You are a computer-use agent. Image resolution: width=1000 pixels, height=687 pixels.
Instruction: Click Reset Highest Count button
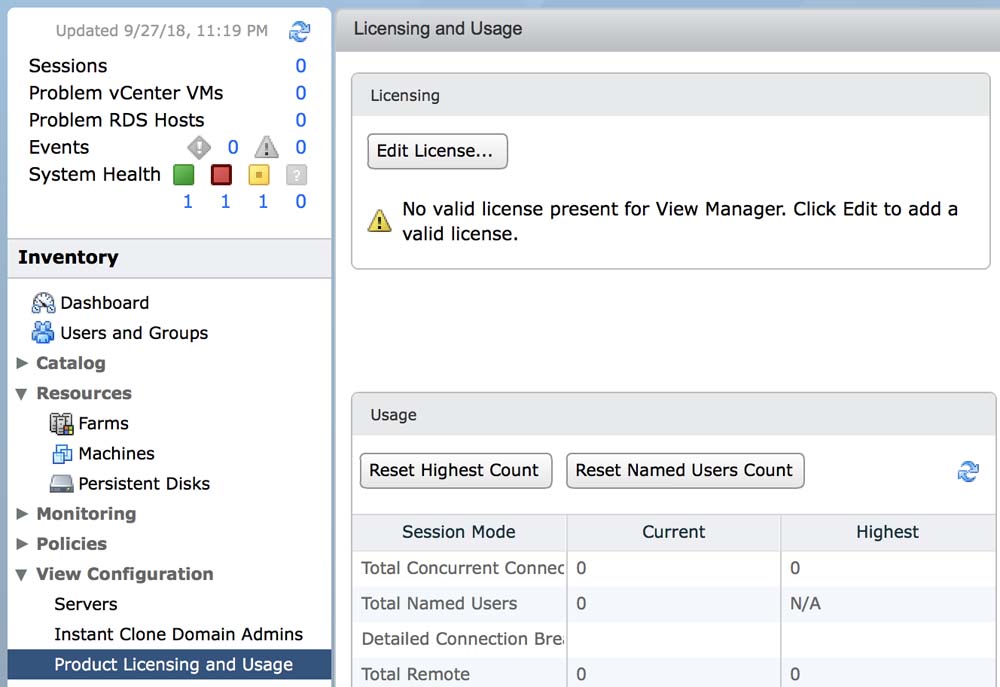455,470
